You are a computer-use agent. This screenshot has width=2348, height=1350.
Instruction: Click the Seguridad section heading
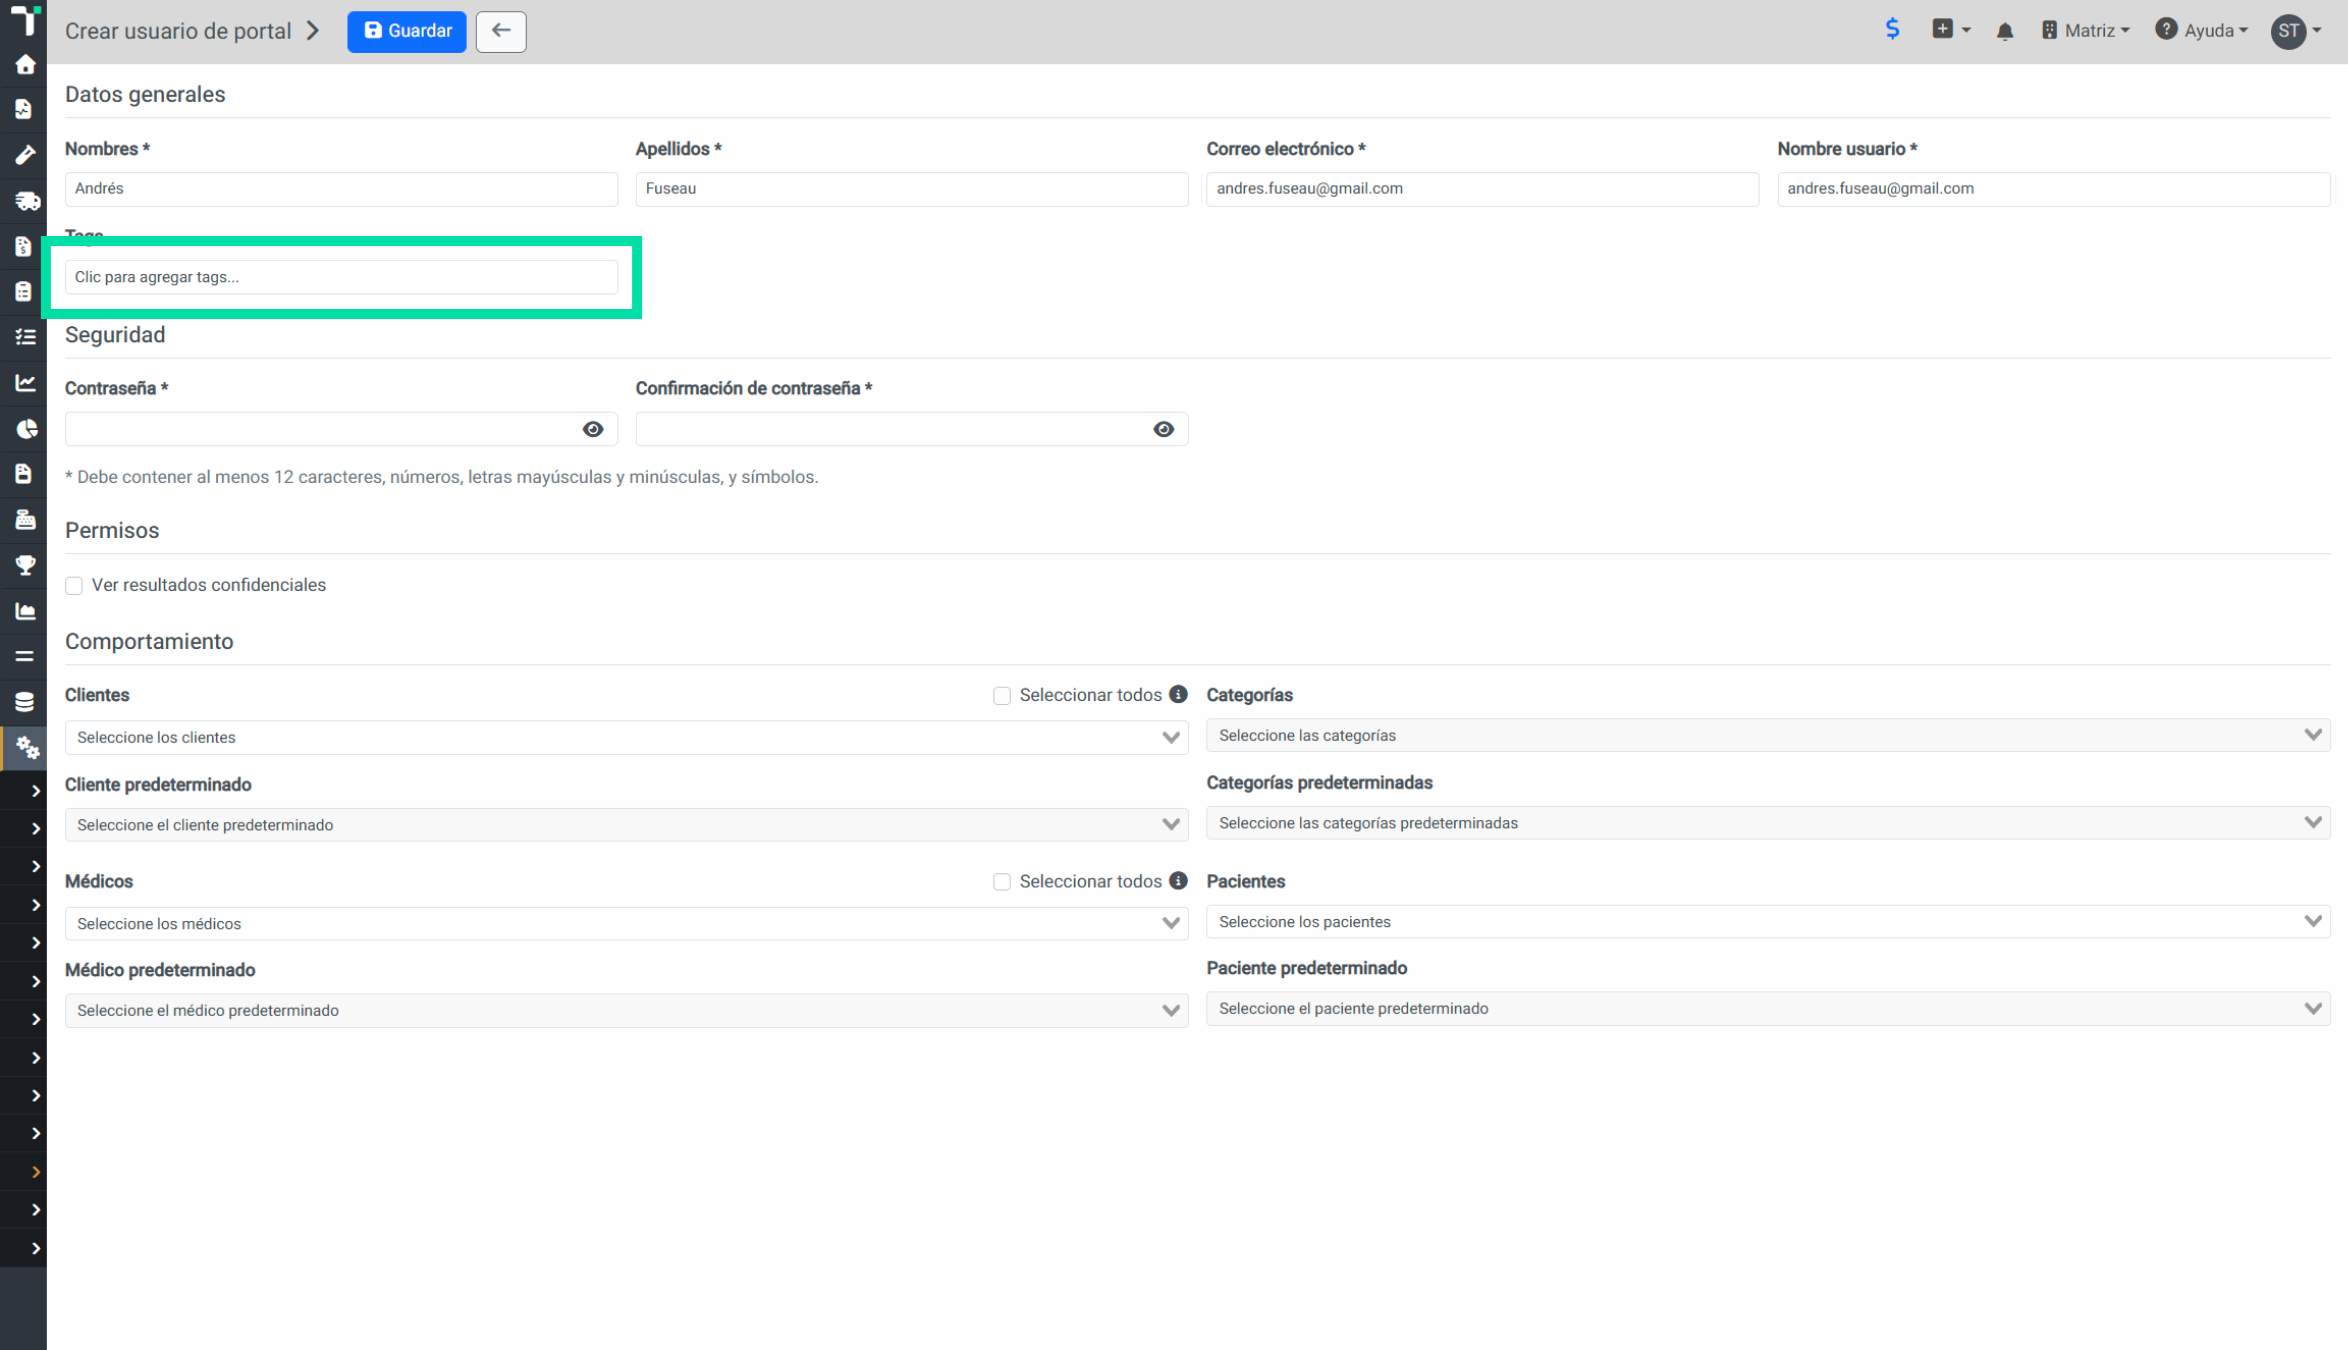[115, 335]
